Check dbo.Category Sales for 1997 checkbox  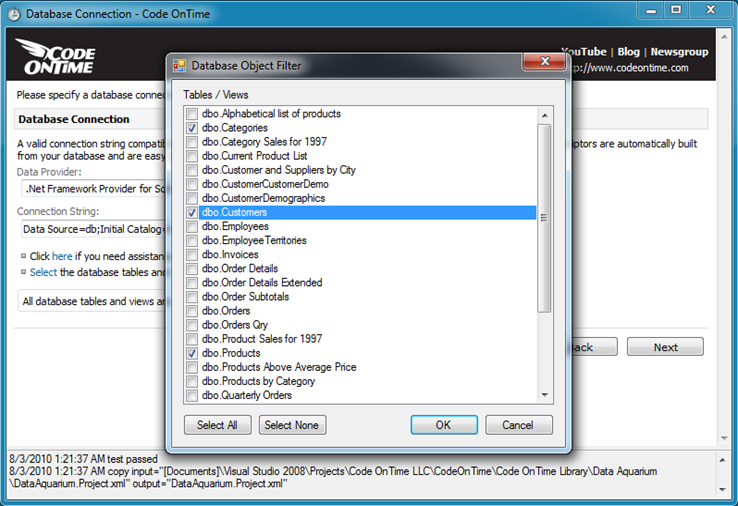pos(192,142)
